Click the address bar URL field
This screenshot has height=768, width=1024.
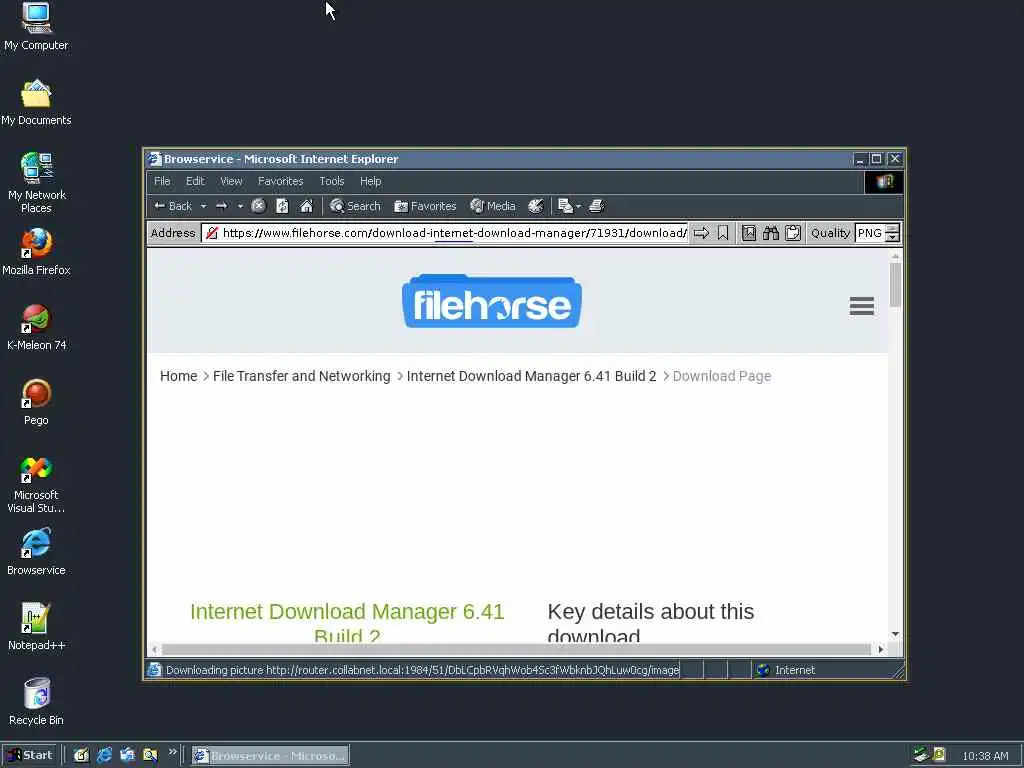coord(454,233)
